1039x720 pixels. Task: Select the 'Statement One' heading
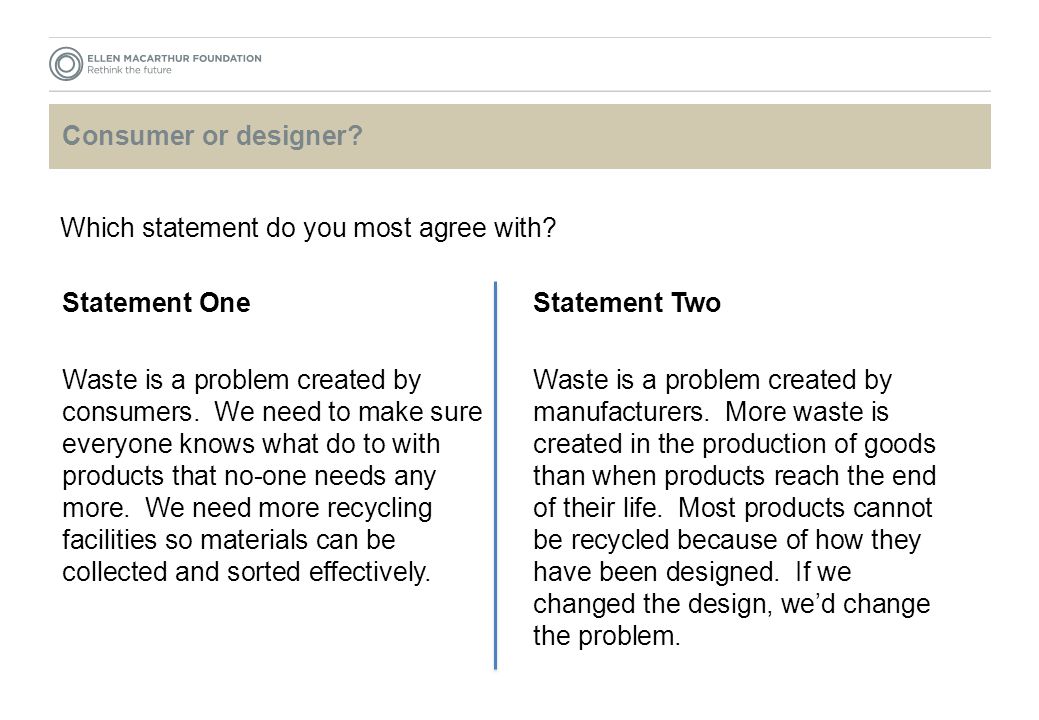coord(156,303)
